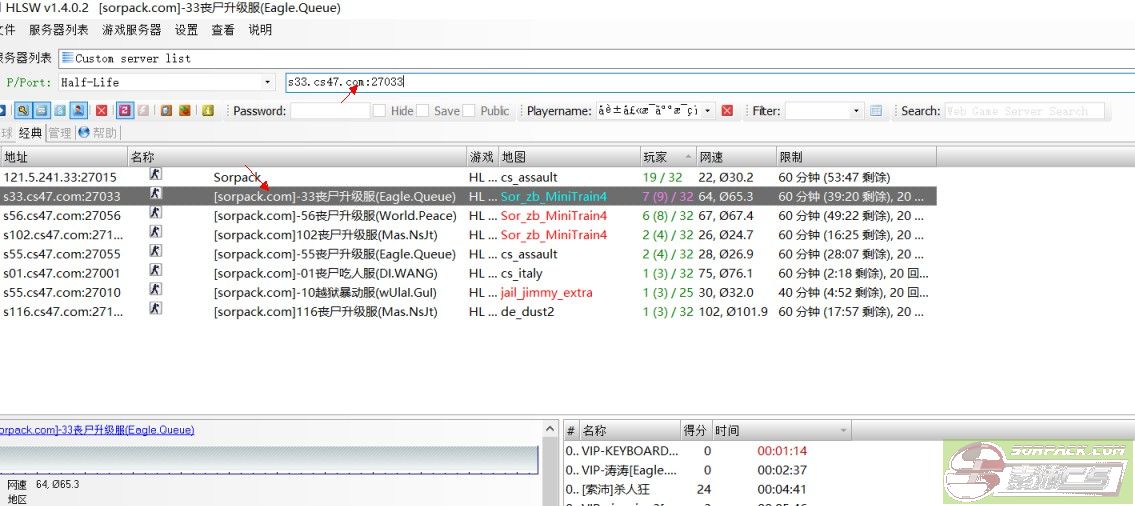
Task: Switch to the 经典 tab
Action: pyautogui.click(x=30, y=132)
